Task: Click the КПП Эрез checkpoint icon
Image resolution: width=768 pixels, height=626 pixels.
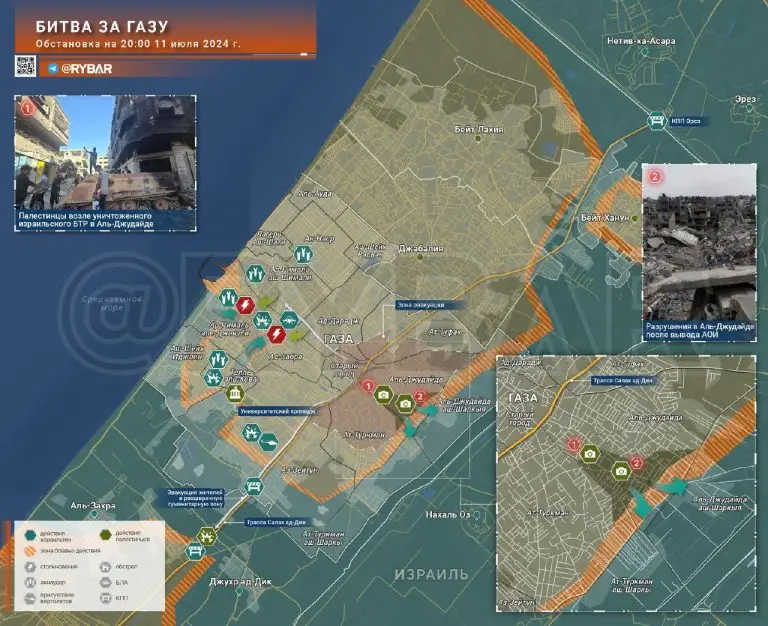Action: [657, 121]
